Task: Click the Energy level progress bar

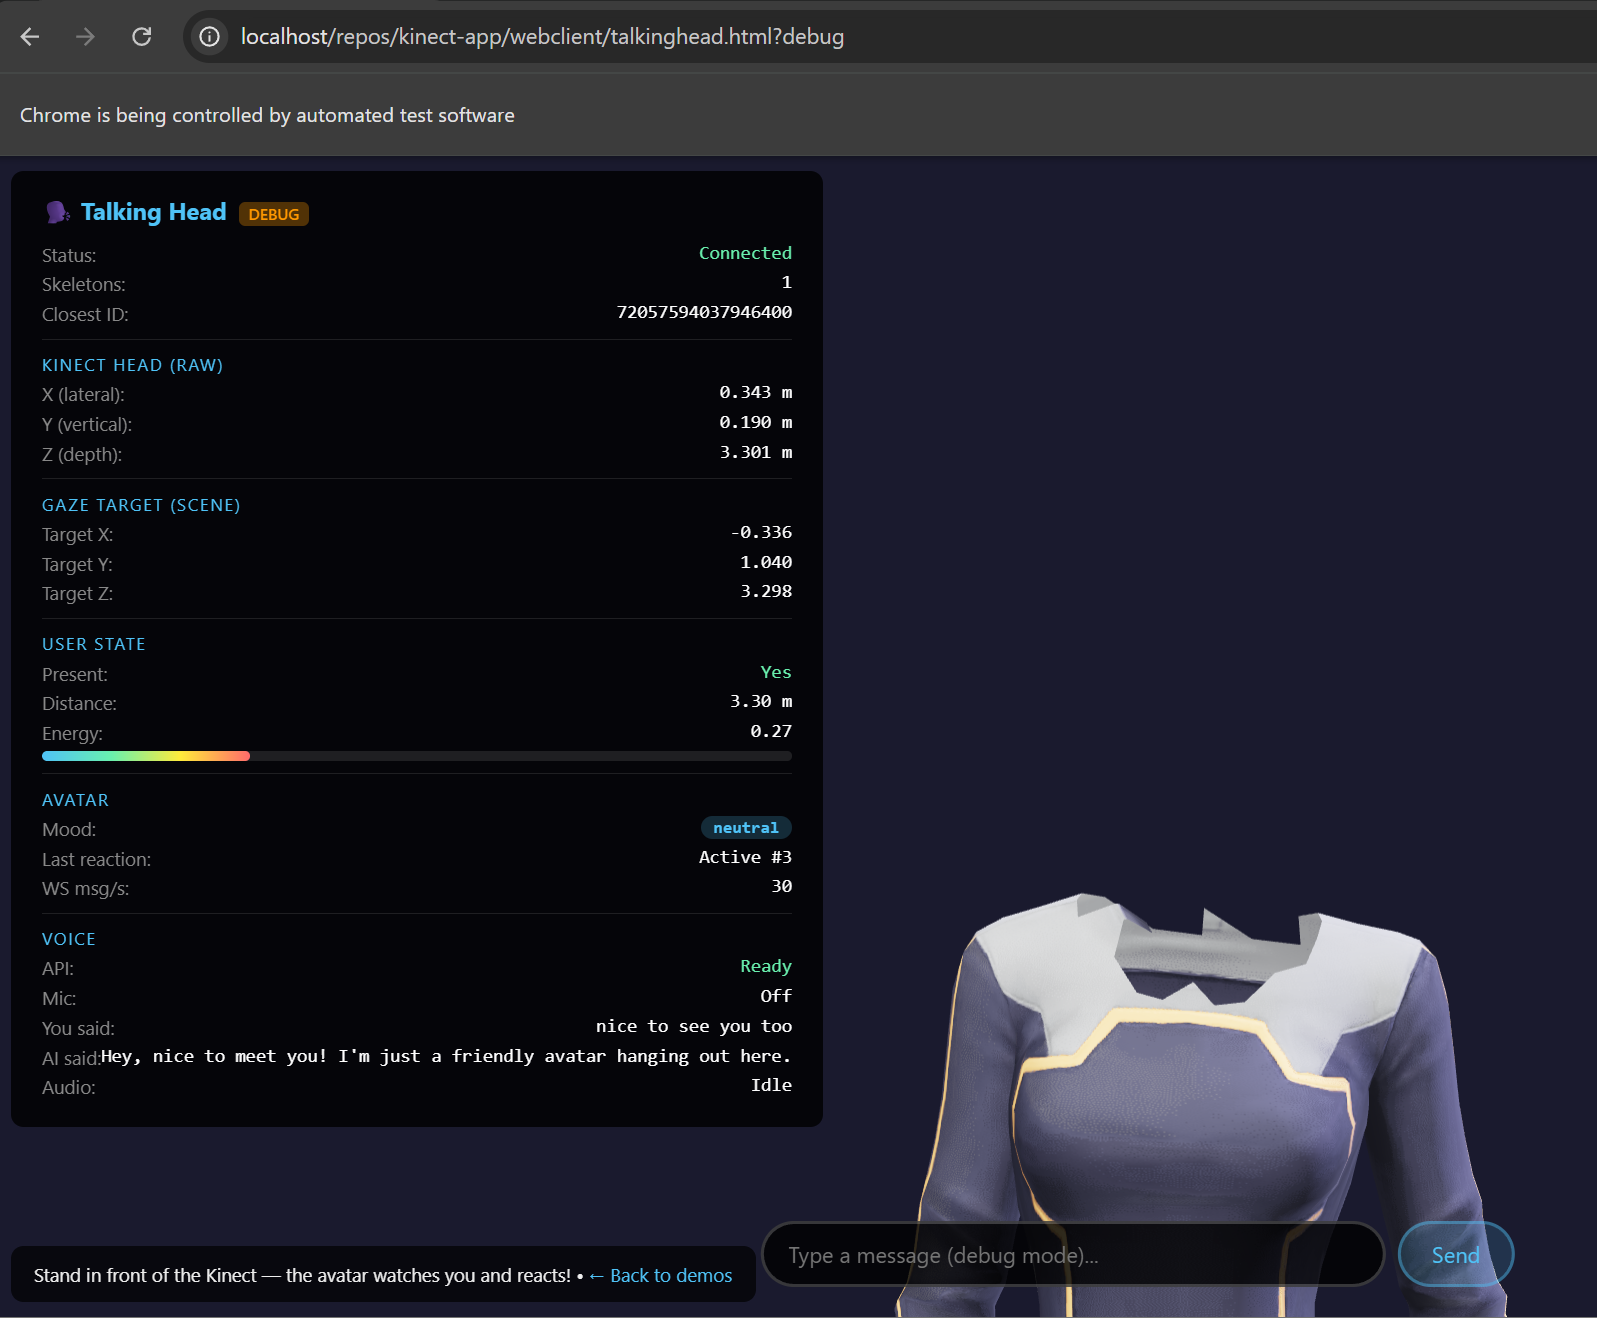Action: coord(416,756)
